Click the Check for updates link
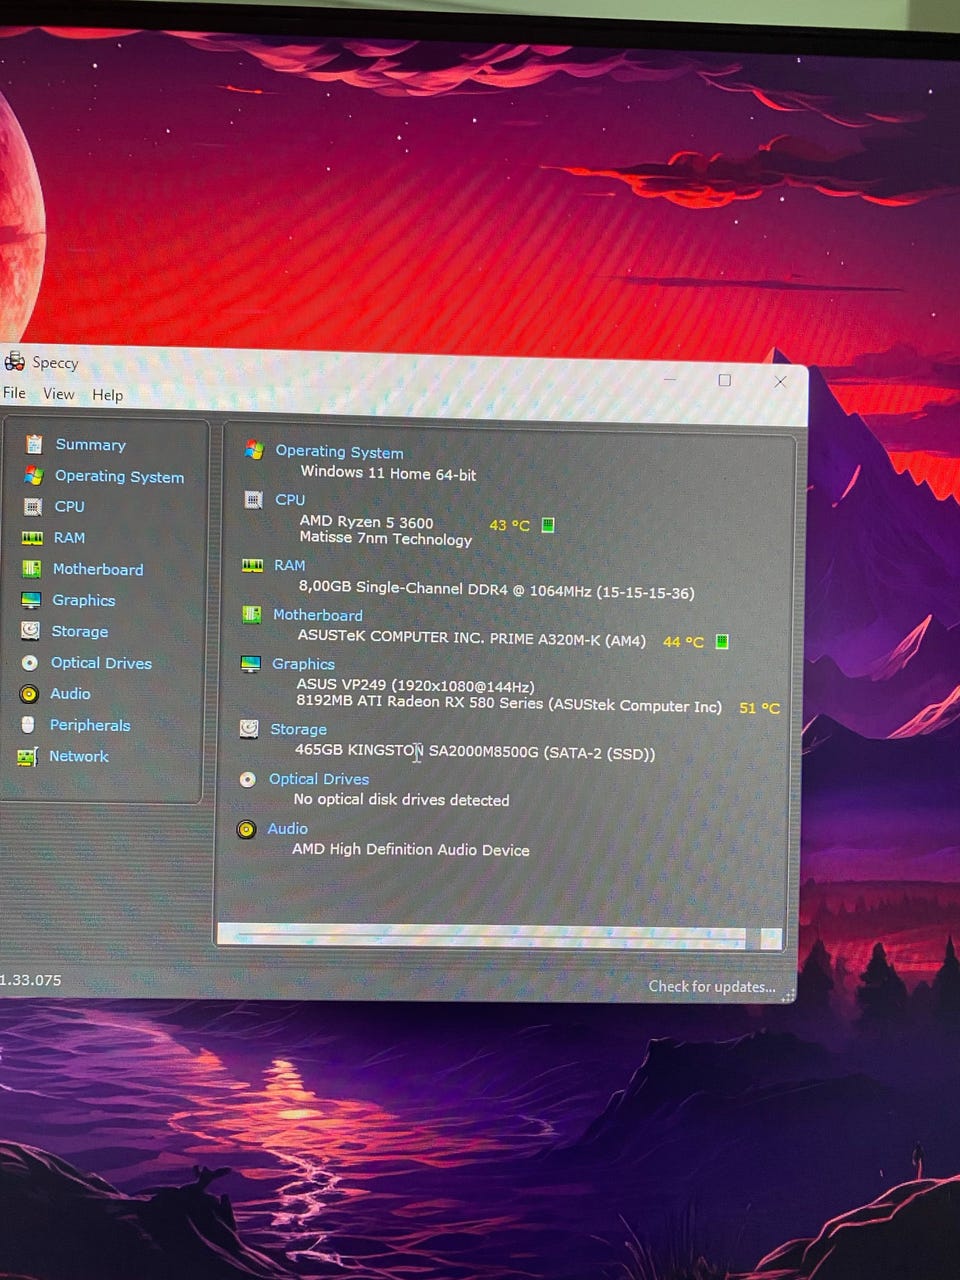Image resolution: width=960 pixels, height=1280 pixels. (711, 986)
